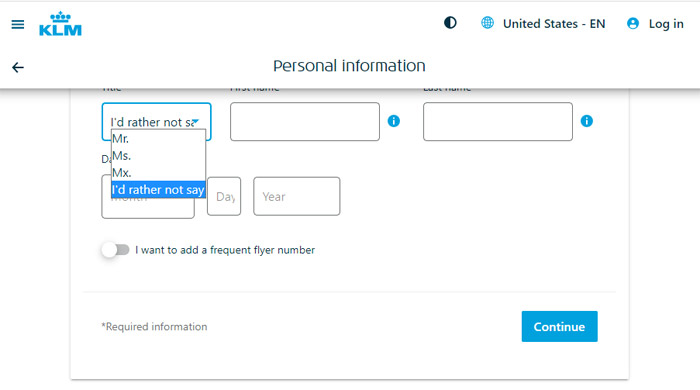Show info for Last name field
Image resolution: width=700 pixels, height=390 pixels.
click(587, 121)
